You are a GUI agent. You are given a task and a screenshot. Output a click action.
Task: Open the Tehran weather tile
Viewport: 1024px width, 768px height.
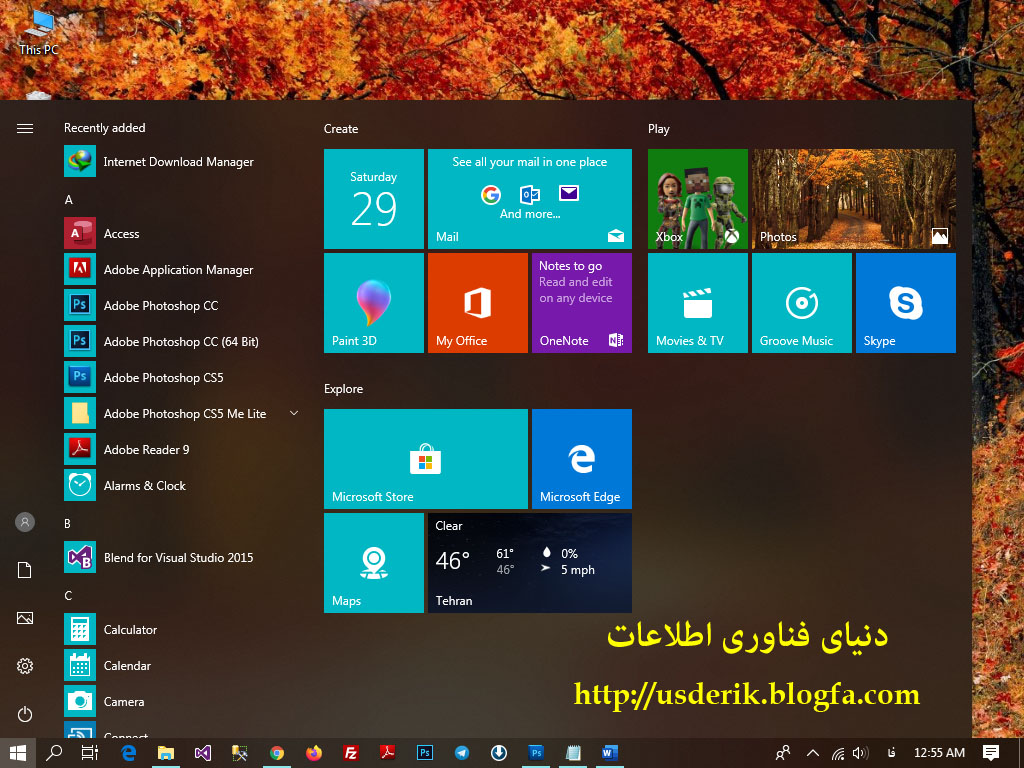point(530,563)
